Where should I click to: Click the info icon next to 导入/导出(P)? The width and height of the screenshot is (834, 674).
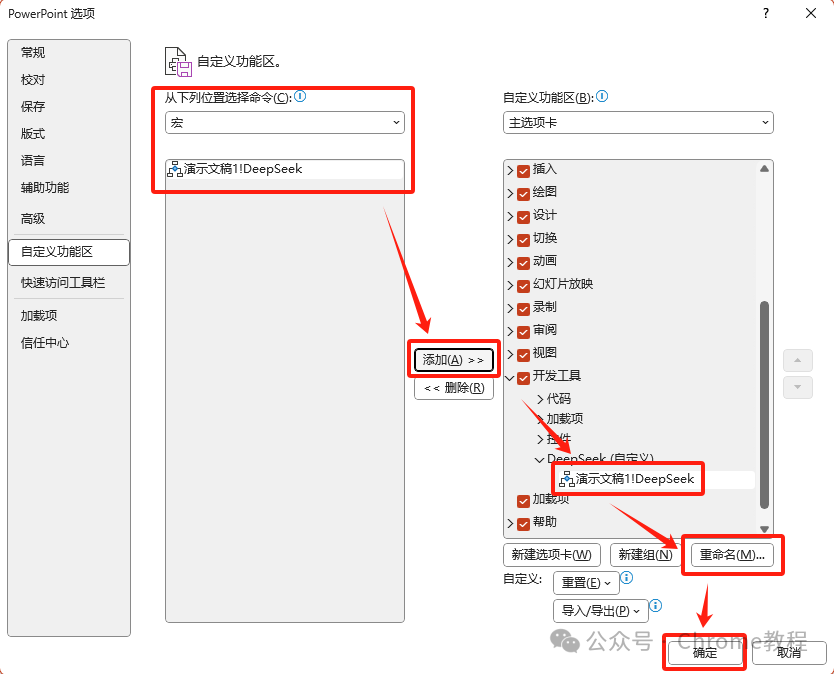click(x=656, y=605)
